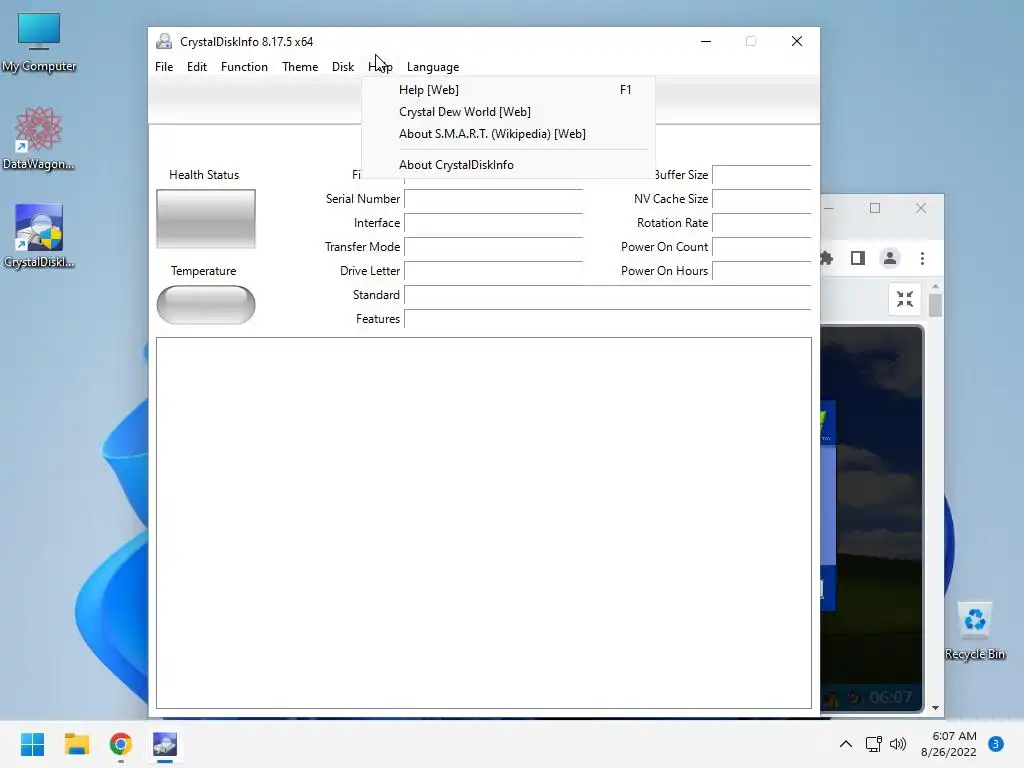Open the File menu
This screenshot has width=1024, height=768.
pyautogui.click(x=164, y=67)
